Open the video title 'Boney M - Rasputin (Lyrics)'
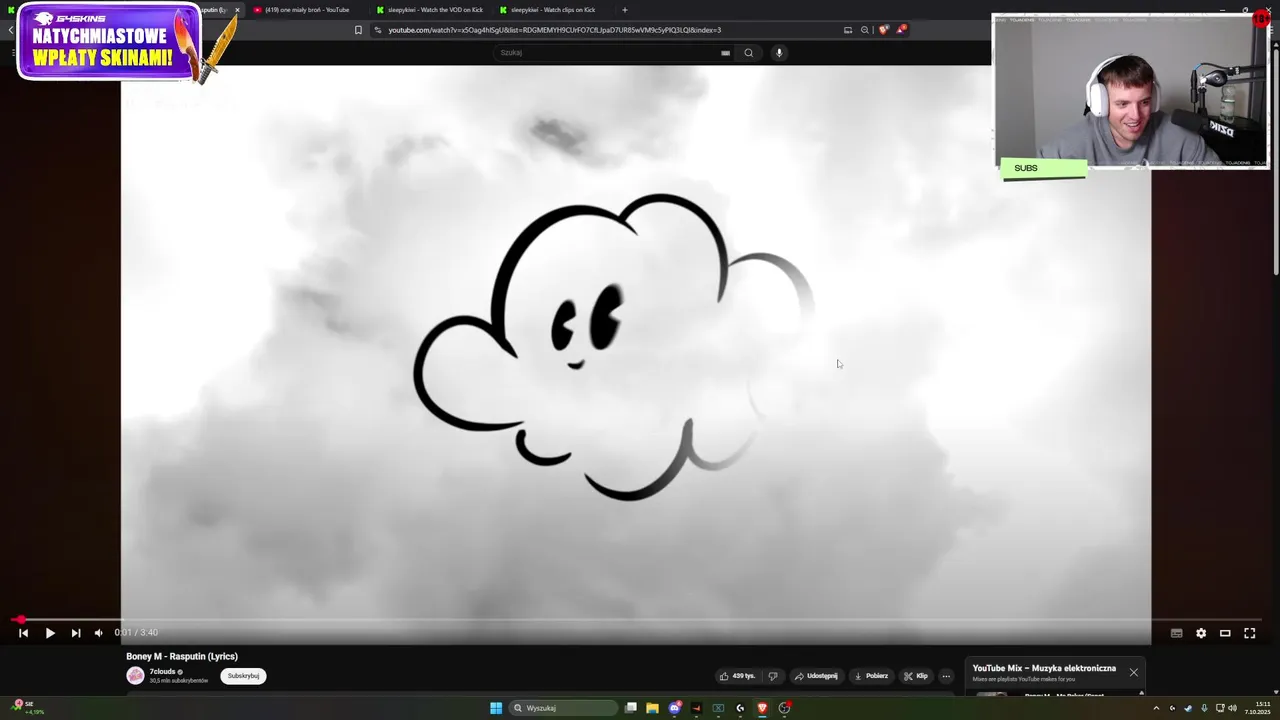 point(182,657)
